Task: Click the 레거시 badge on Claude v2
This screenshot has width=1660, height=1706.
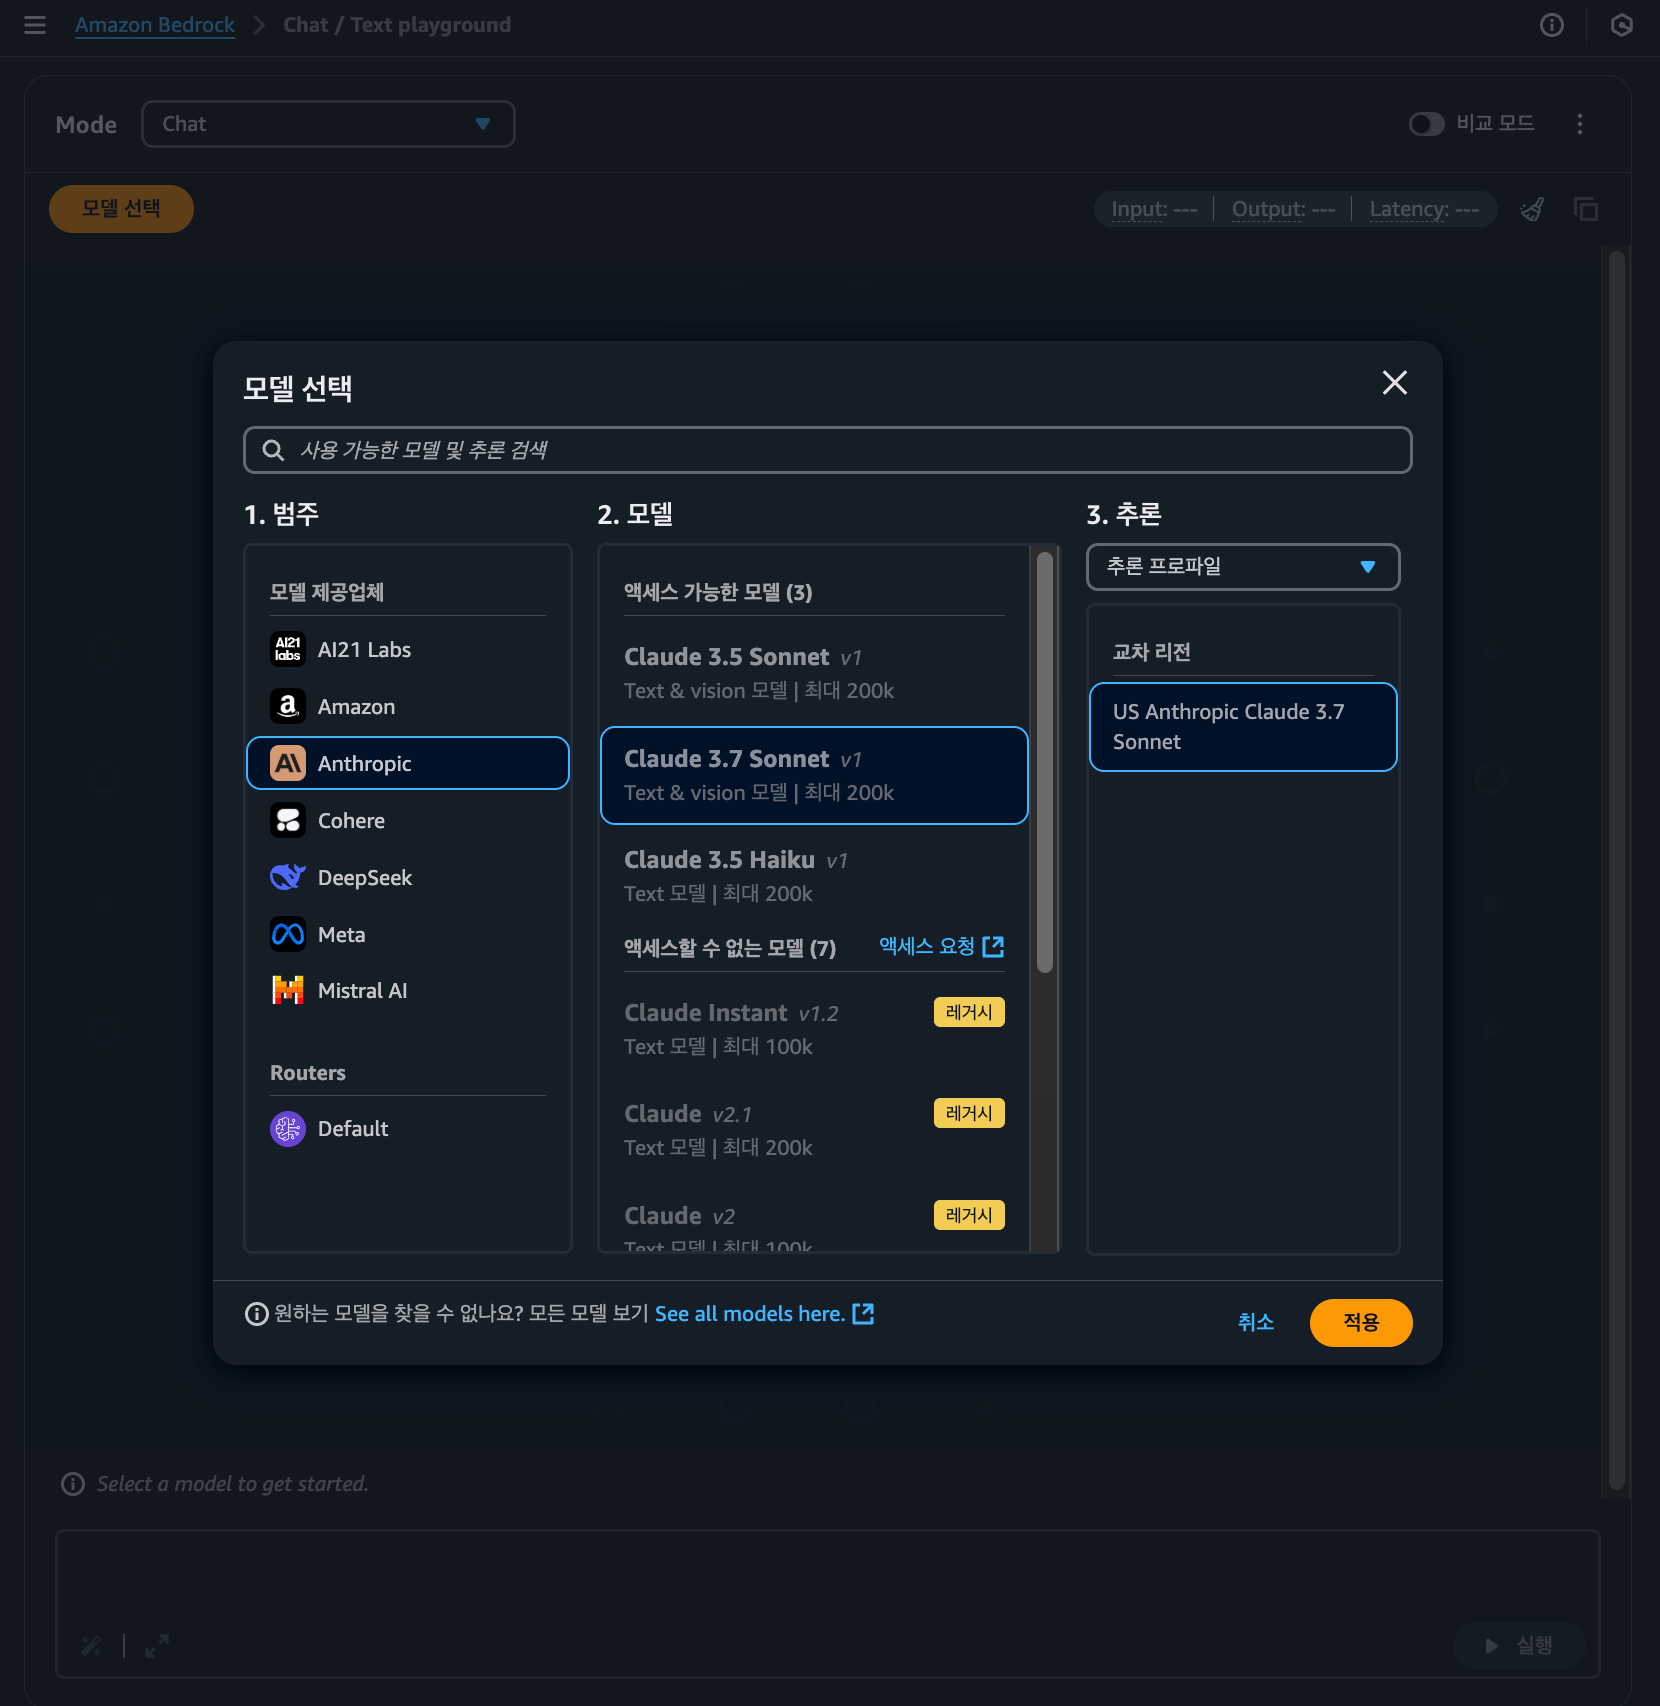Action: tap(969, 1215)
